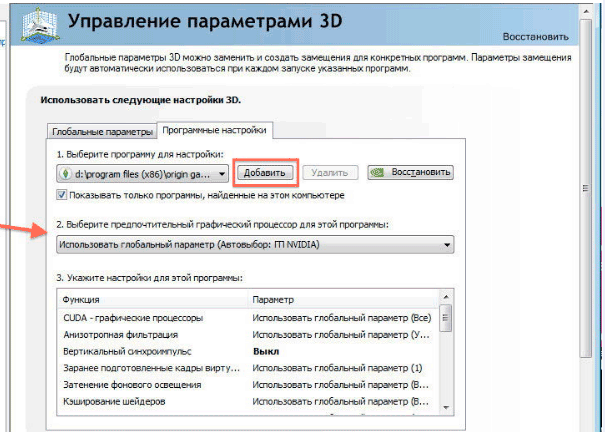605x432 pixels.
Task: Click the Удалить button
Action: tap(330, 173)
